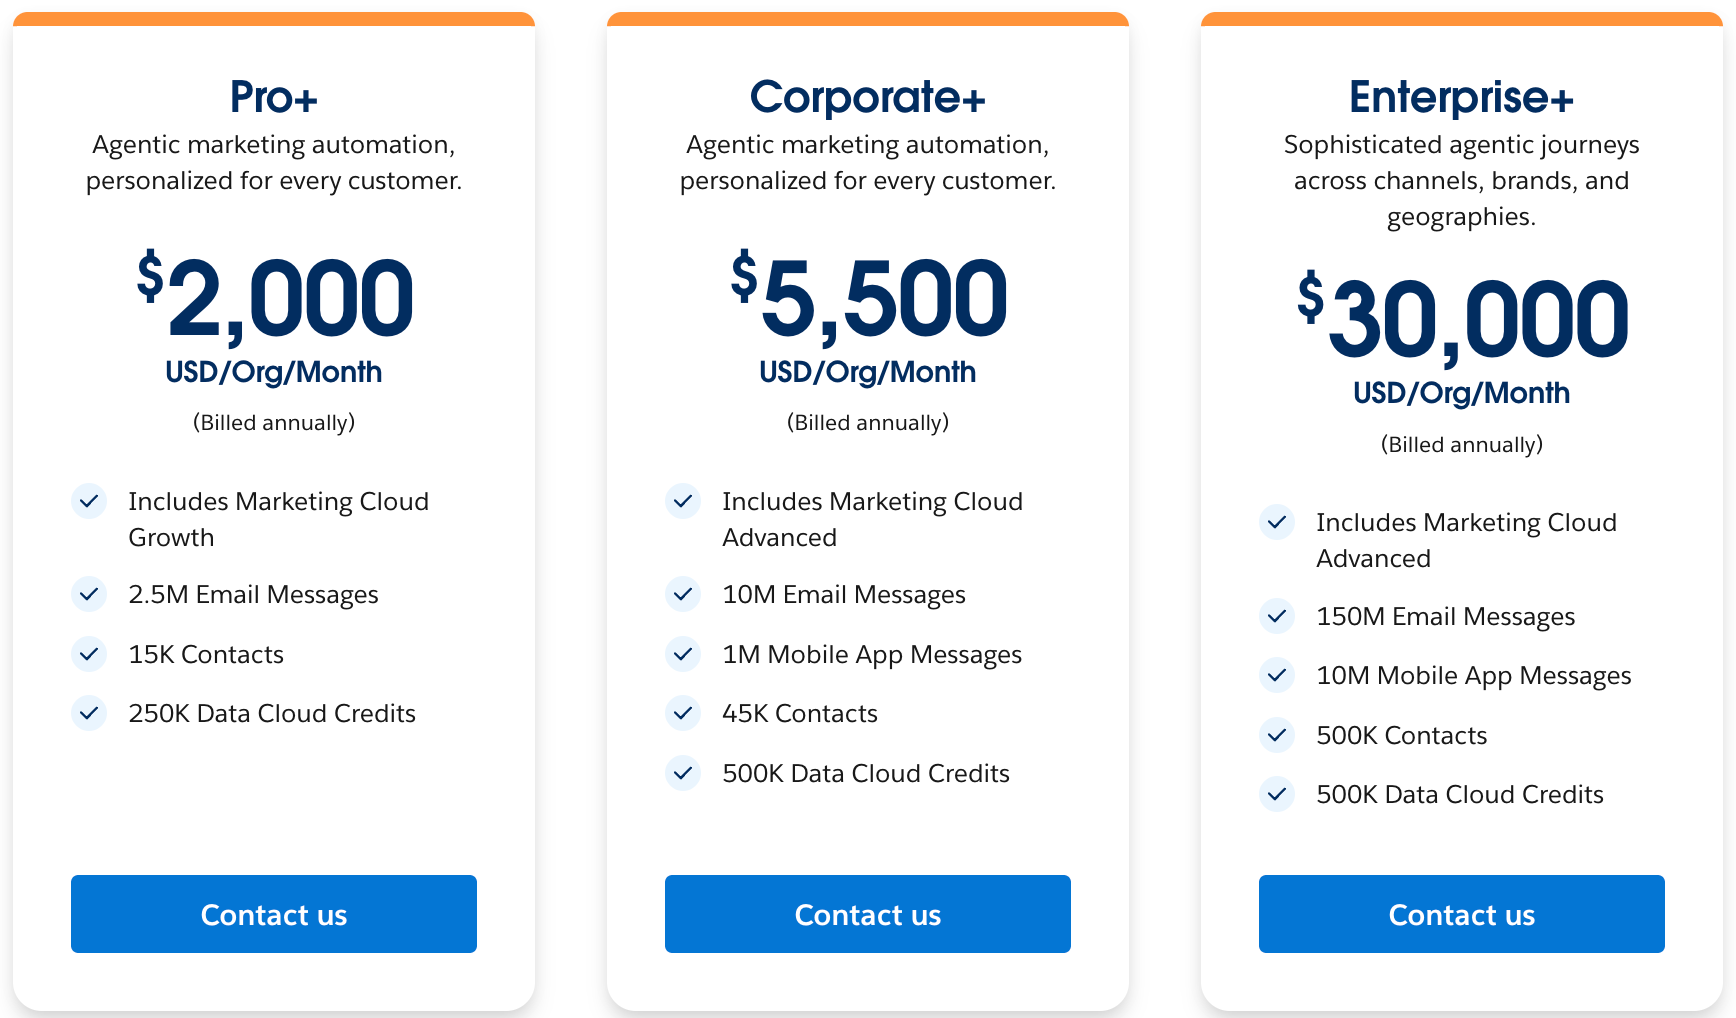Image resolution: width=1736 pixels, height=1018 pixels.
Task: Click the checkmark beside Includes Marketing Cloud Growth
Action: coord(89,501)
